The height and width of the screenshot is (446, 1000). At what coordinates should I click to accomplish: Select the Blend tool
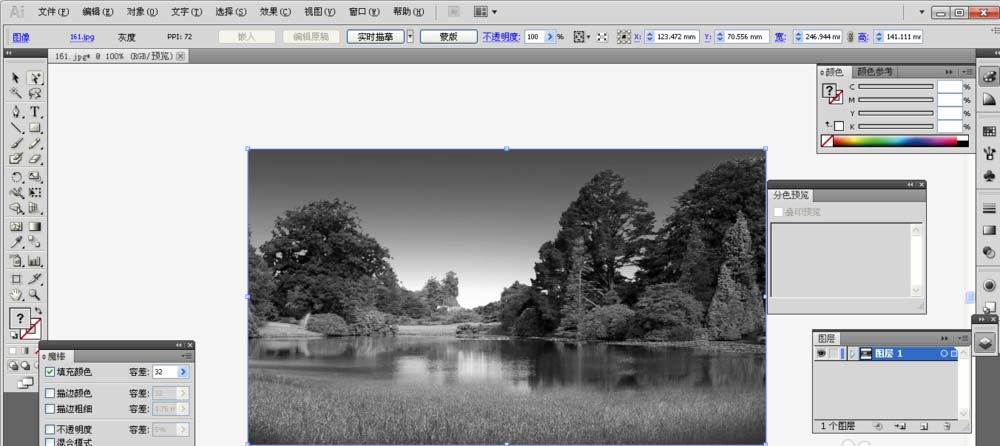point(35,242)
